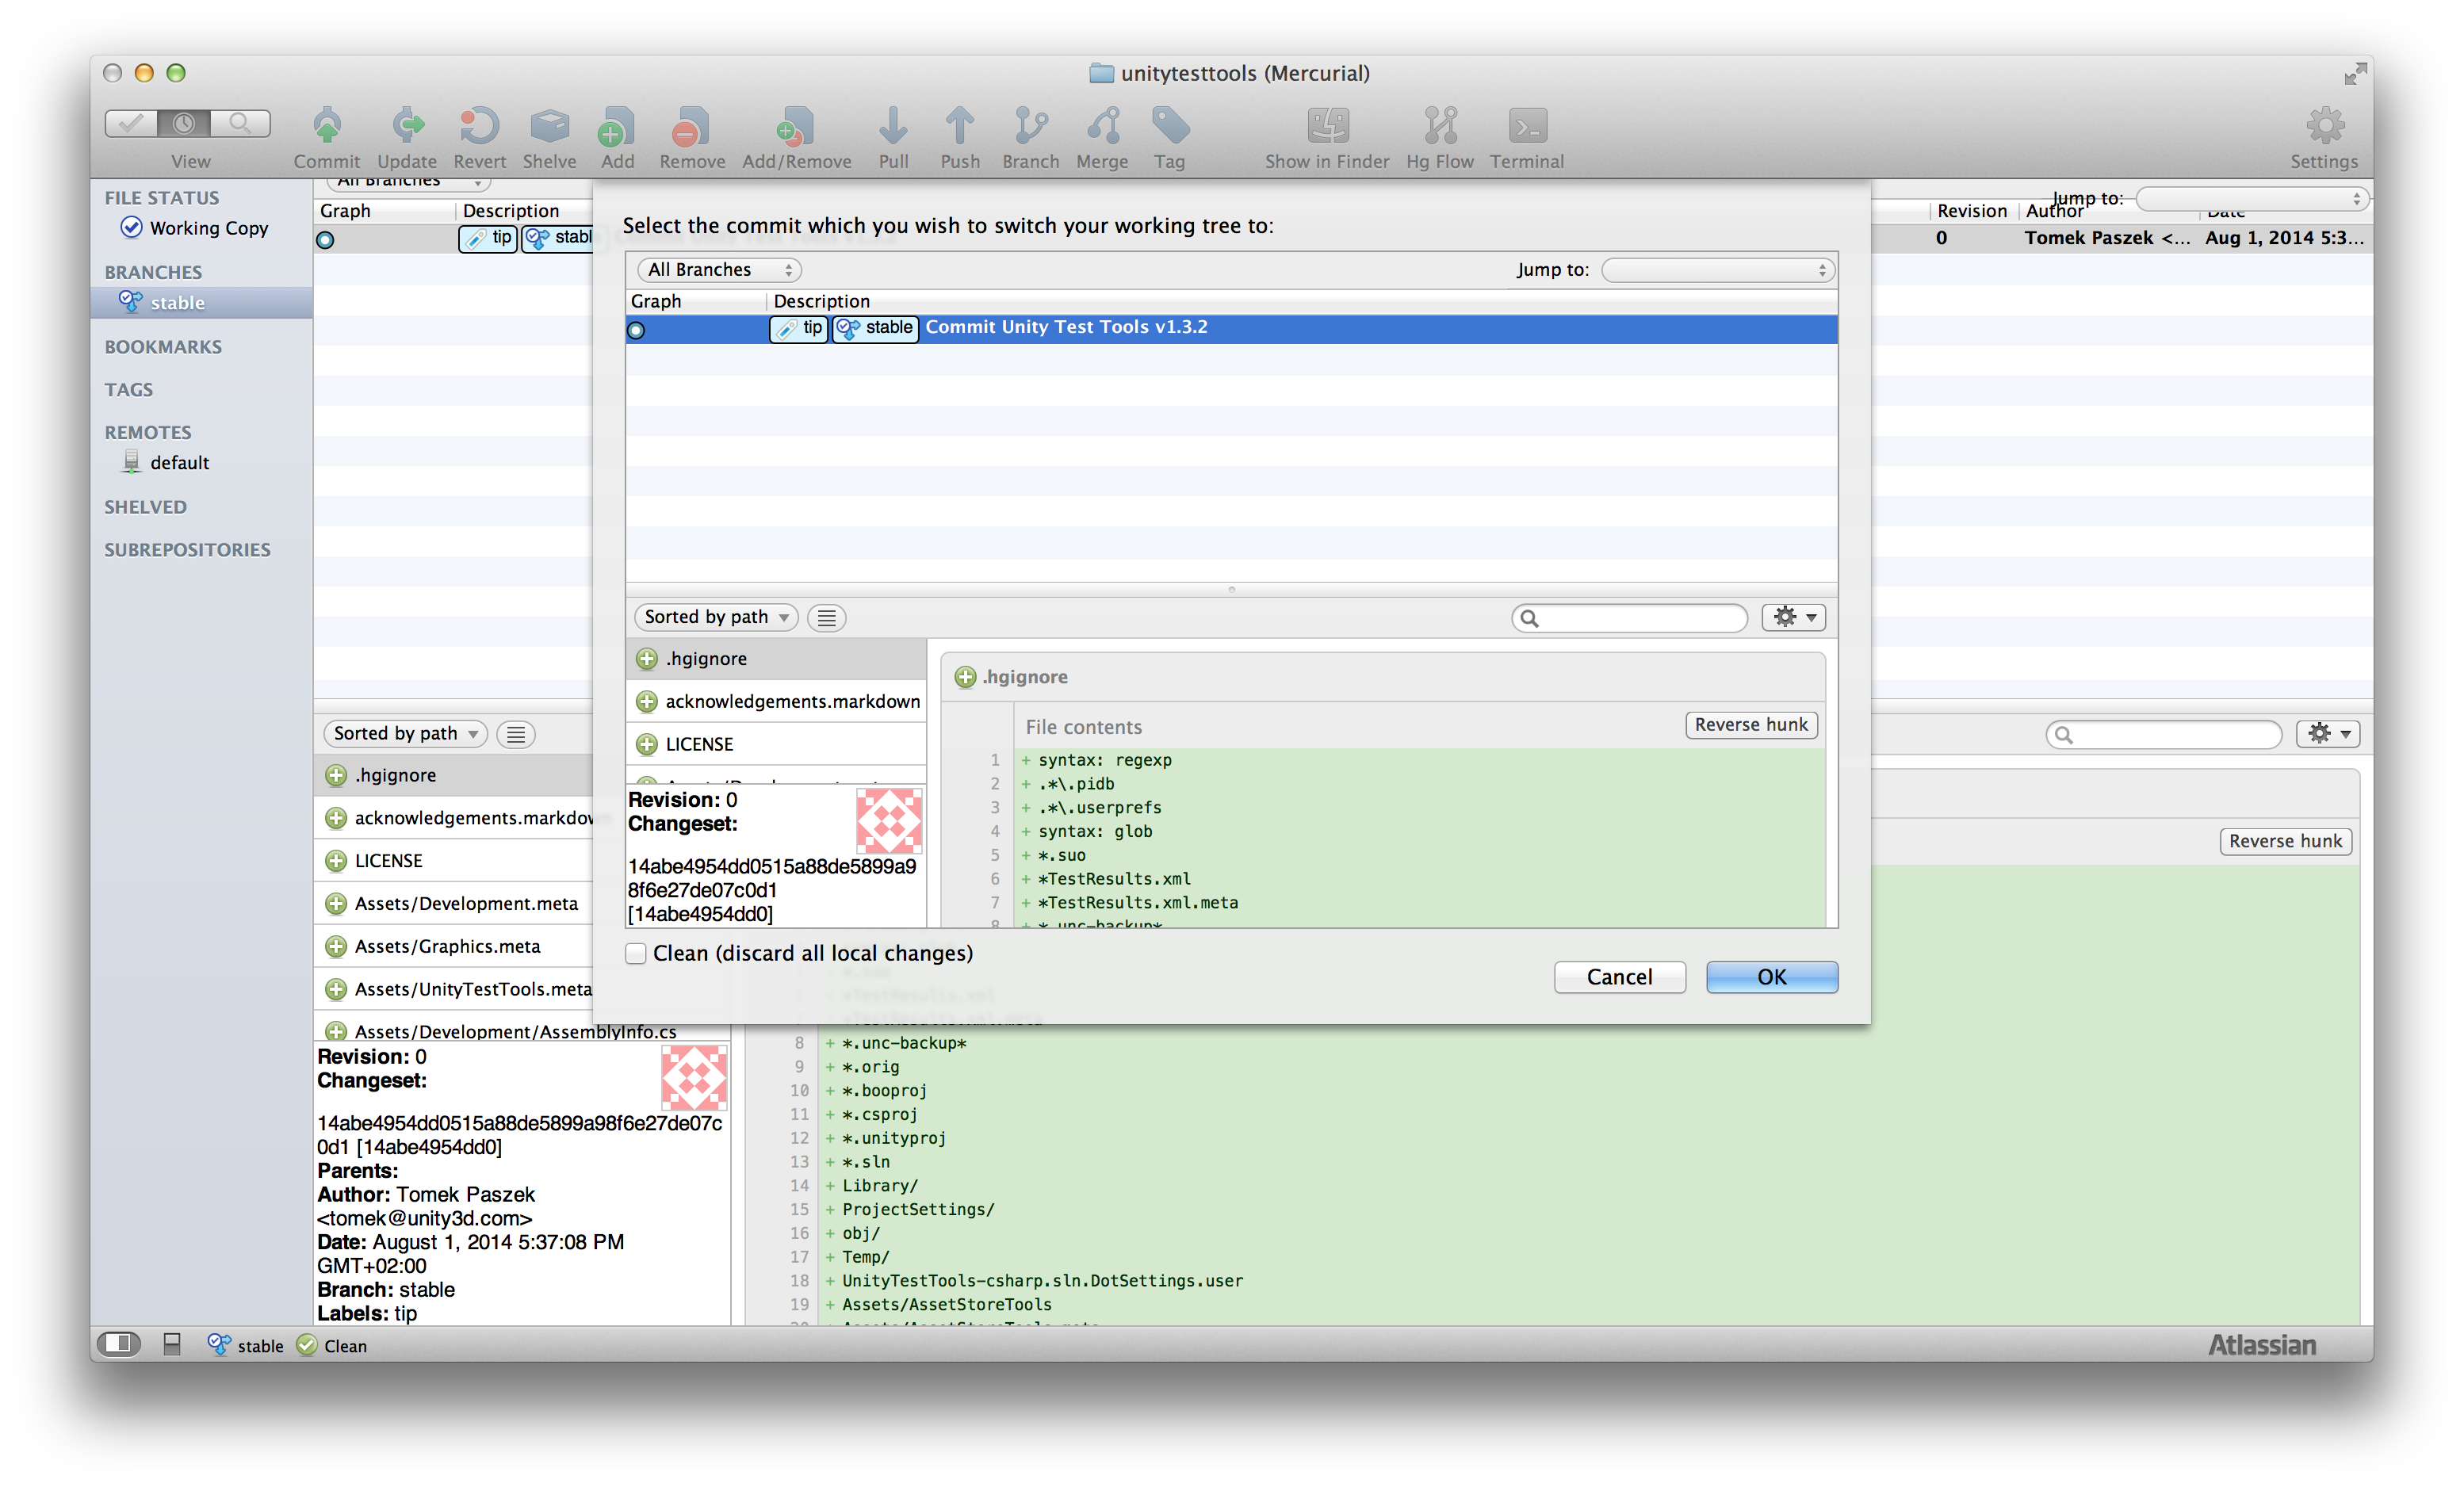The image size is (2464, 1487).
Task: Expand the Sorted by path dropdown in dialog
Action: tap(716, 617)
